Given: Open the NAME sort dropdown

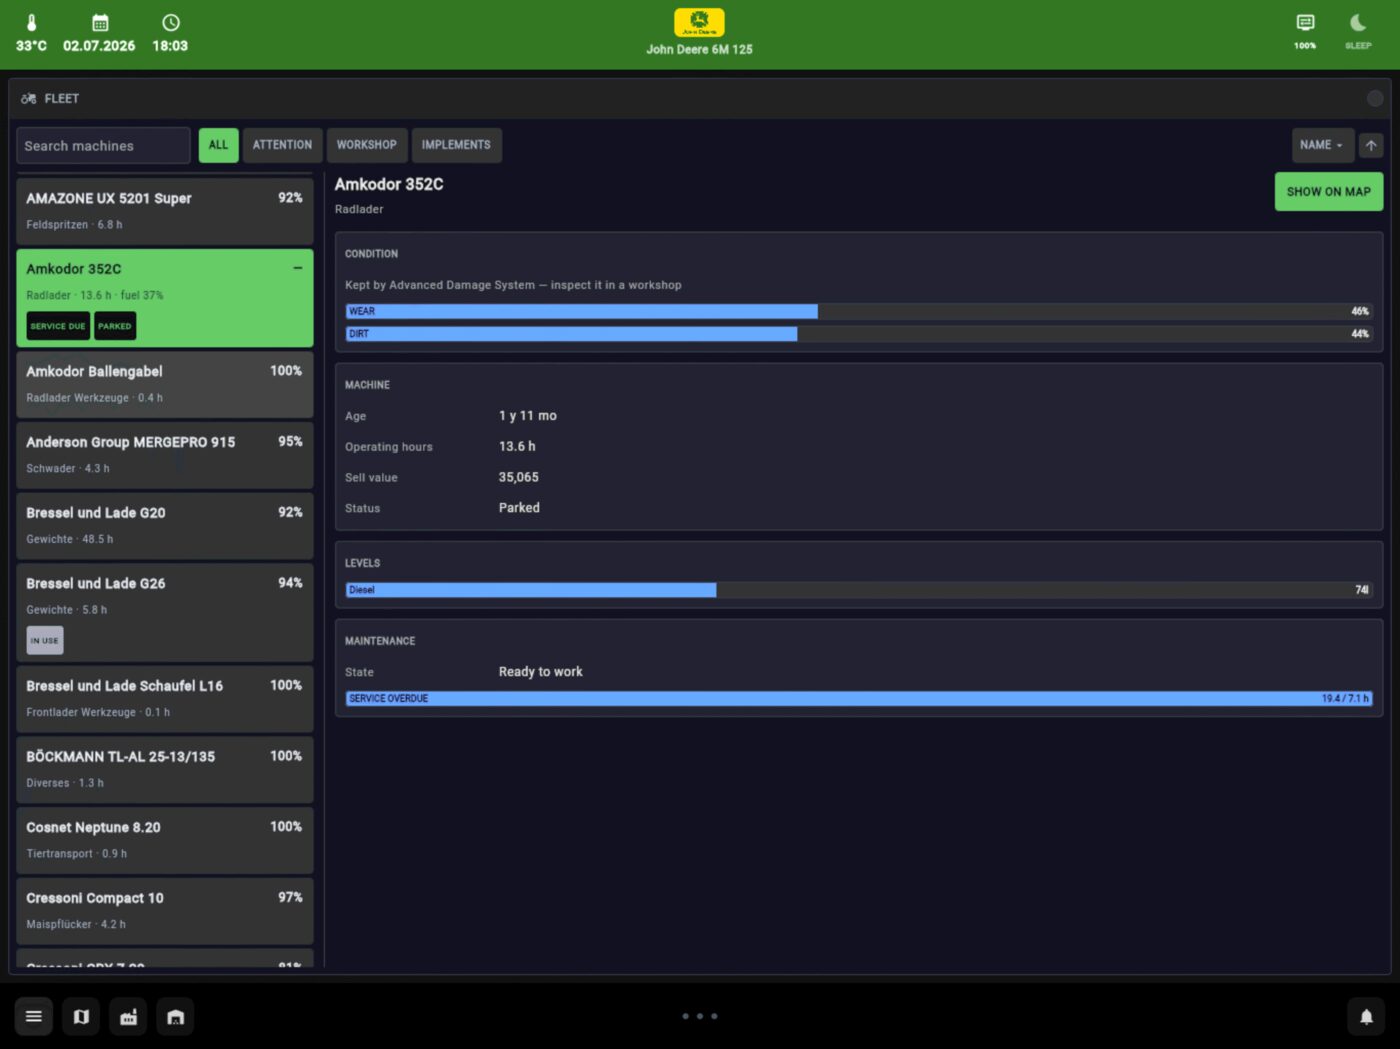Looking at the screenshot, I should (x=1322, y=145).
